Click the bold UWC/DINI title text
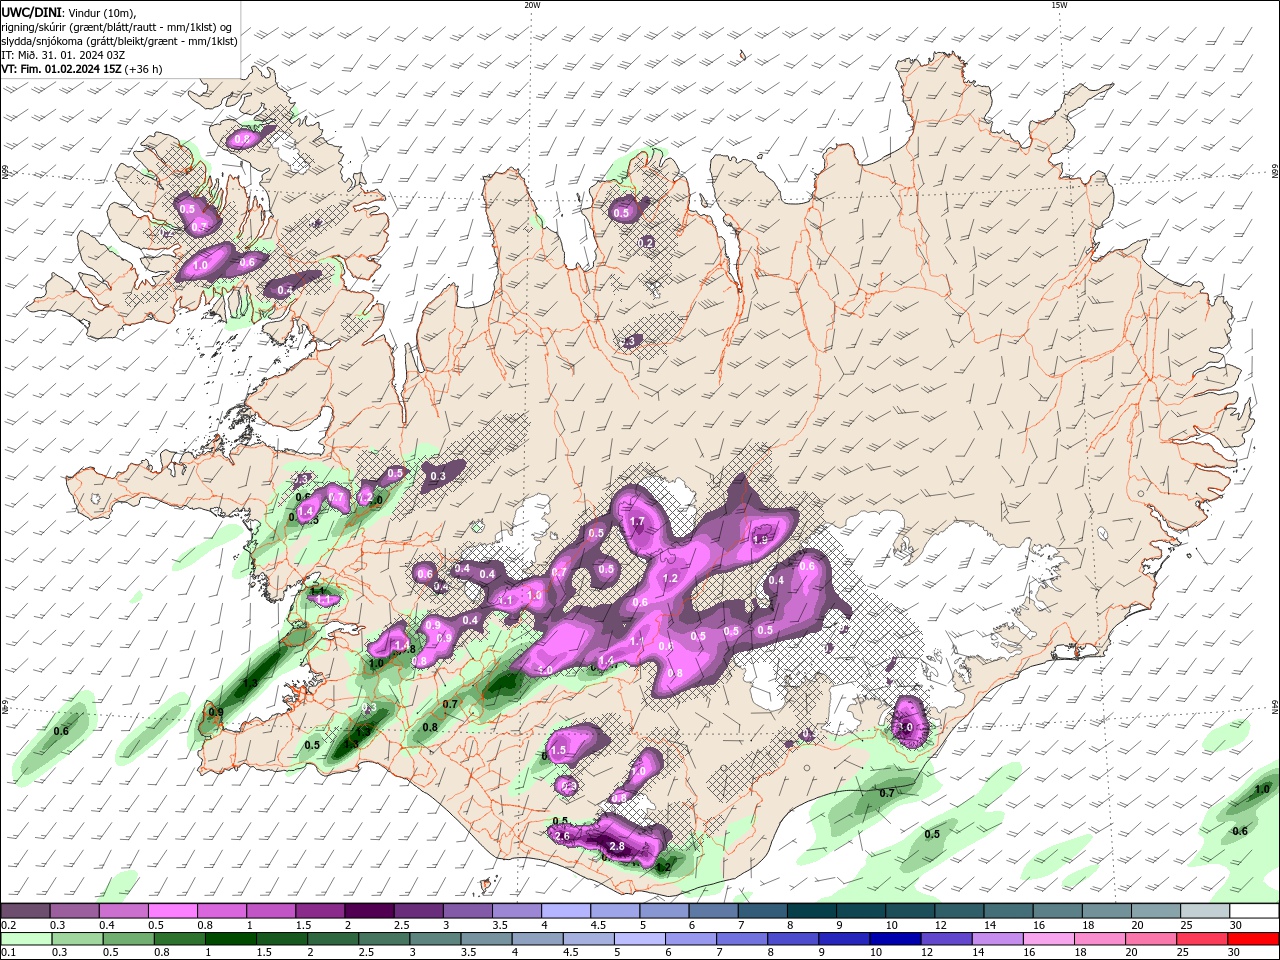The height and width of the screenshot is (960, 1280). point(30,12)
